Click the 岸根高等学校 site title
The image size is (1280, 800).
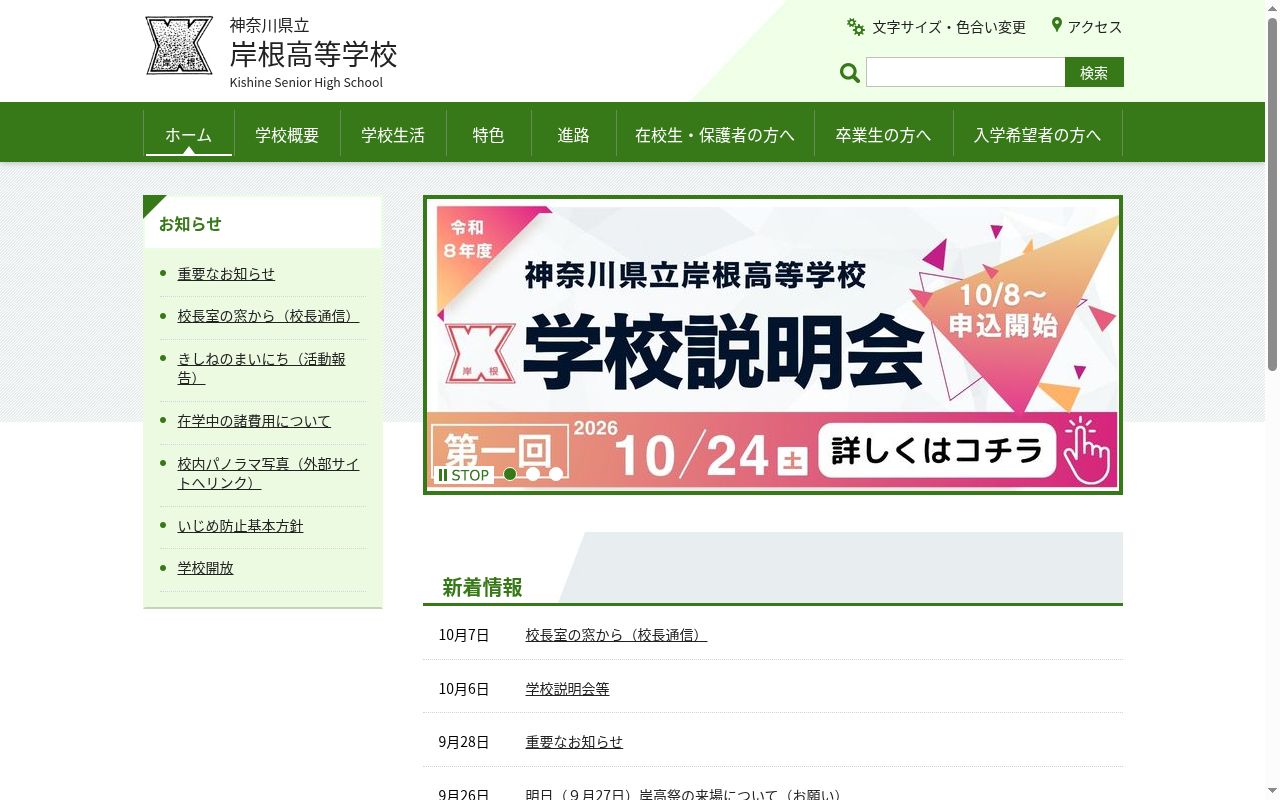coord(314,54)
